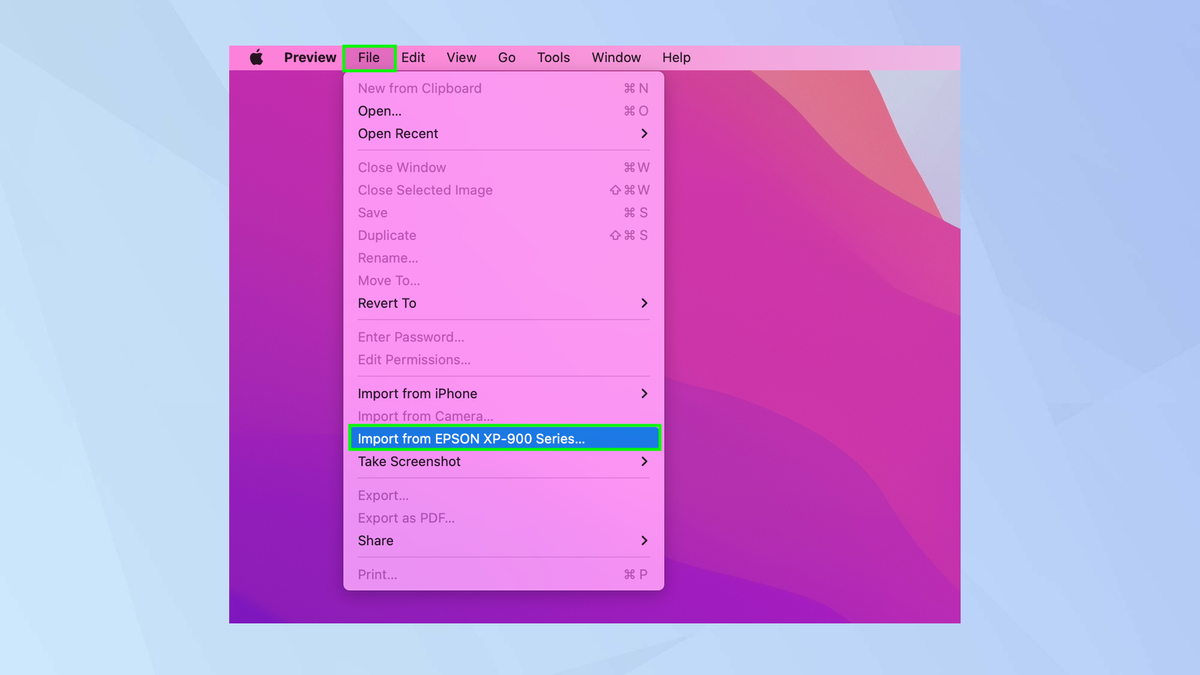1200x675 pixels.
Task: Open the Go menu
Action: point(506,57)
